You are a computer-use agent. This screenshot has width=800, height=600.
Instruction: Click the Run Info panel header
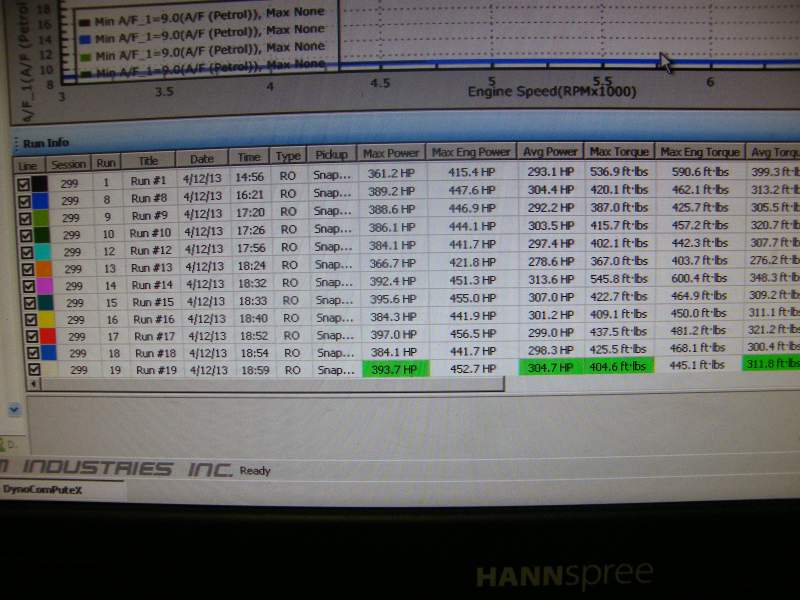pos(46,143)
